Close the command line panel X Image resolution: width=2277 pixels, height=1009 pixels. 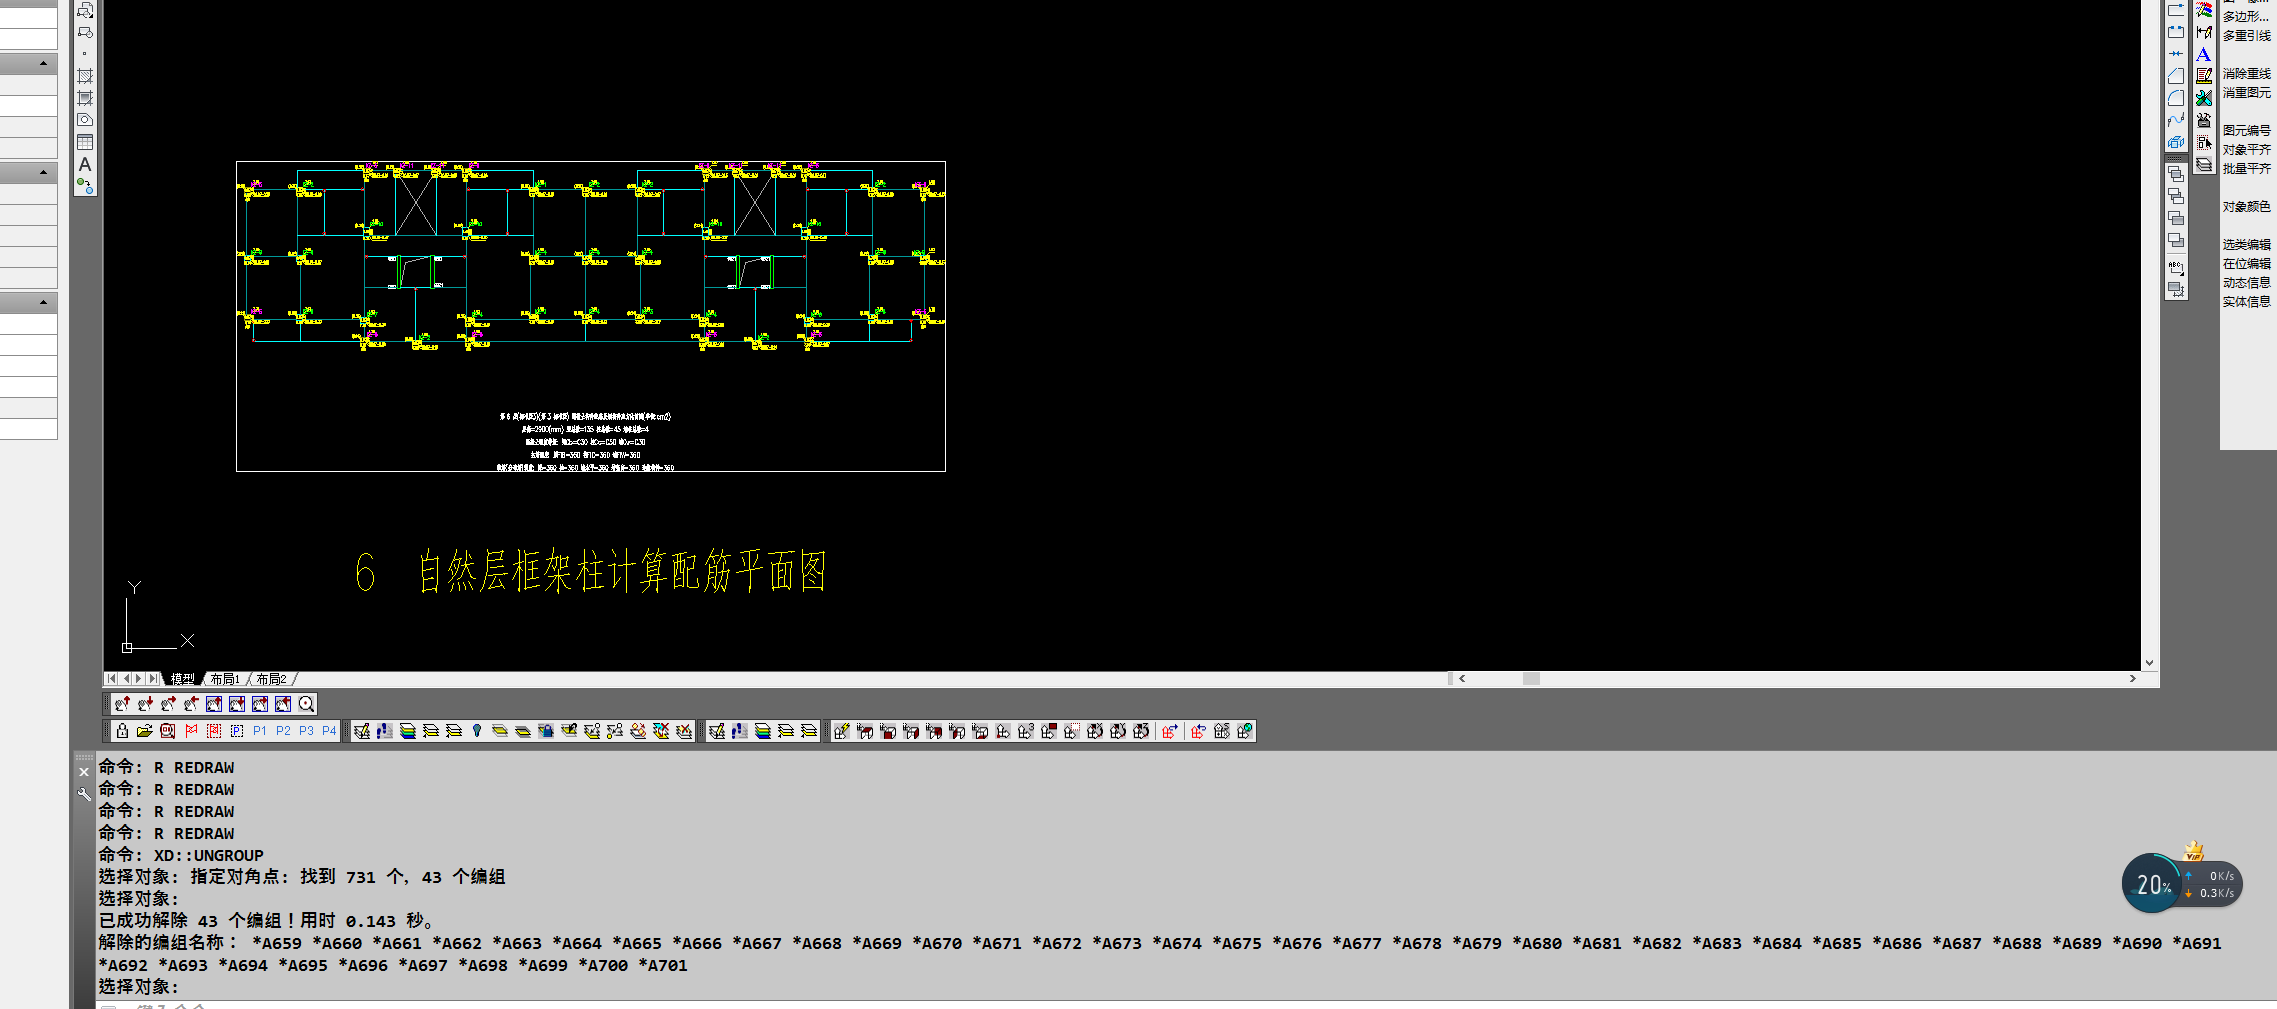pyautogui.click(x=84, y=772)
